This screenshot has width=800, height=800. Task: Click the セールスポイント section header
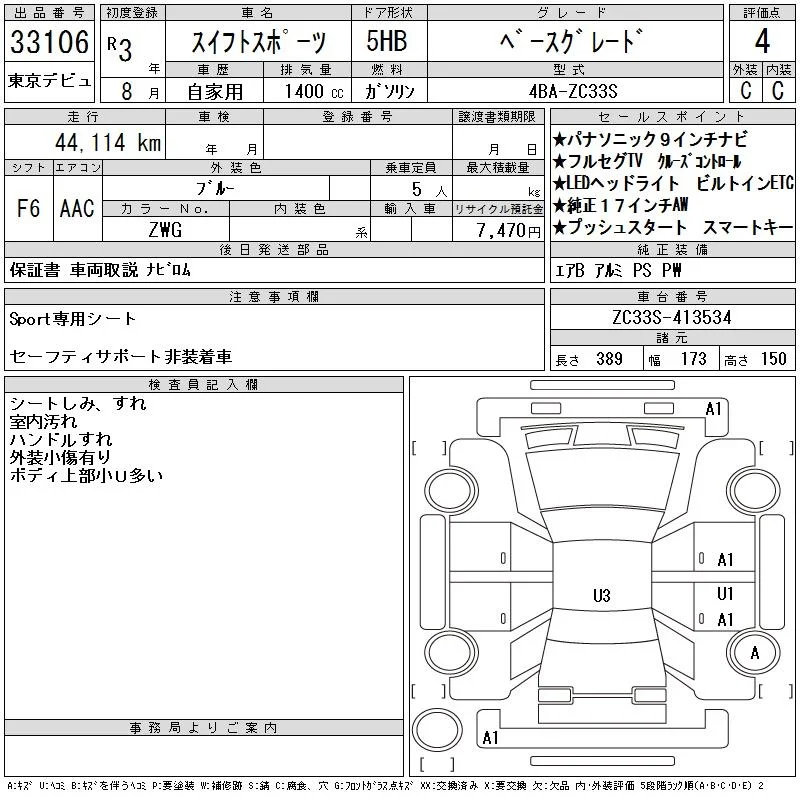tap(672, 117)
